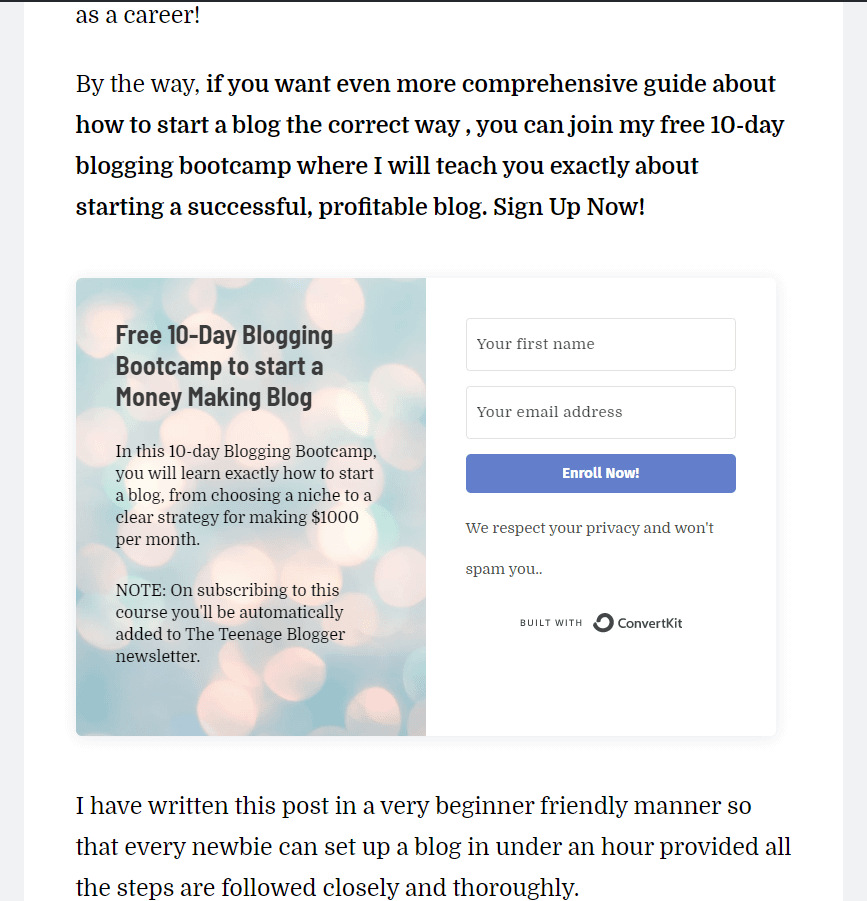Focus the 'Your first name' field
The width and height of the screenshot is (867, 901).
pos(600,344)
